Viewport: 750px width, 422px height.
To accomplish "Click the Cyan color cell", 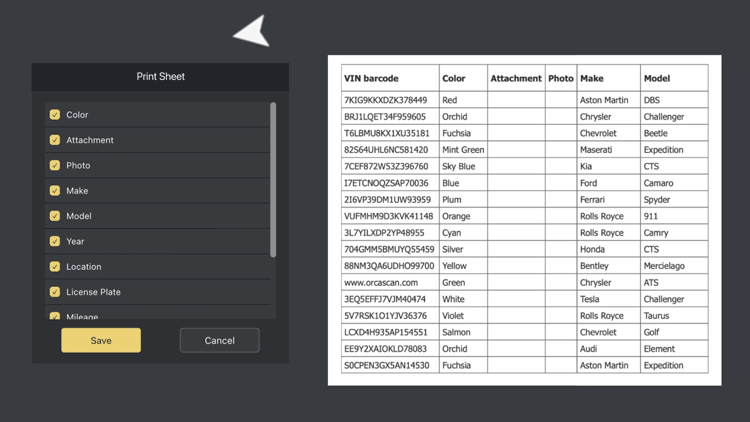I will coord(463,233).
